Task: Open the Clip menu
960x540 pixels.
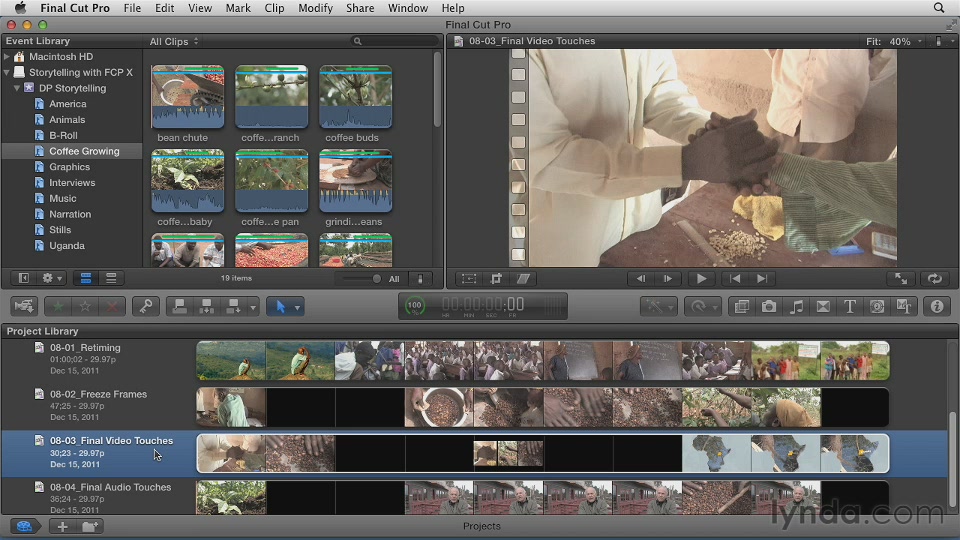Action: coord(274,8)
